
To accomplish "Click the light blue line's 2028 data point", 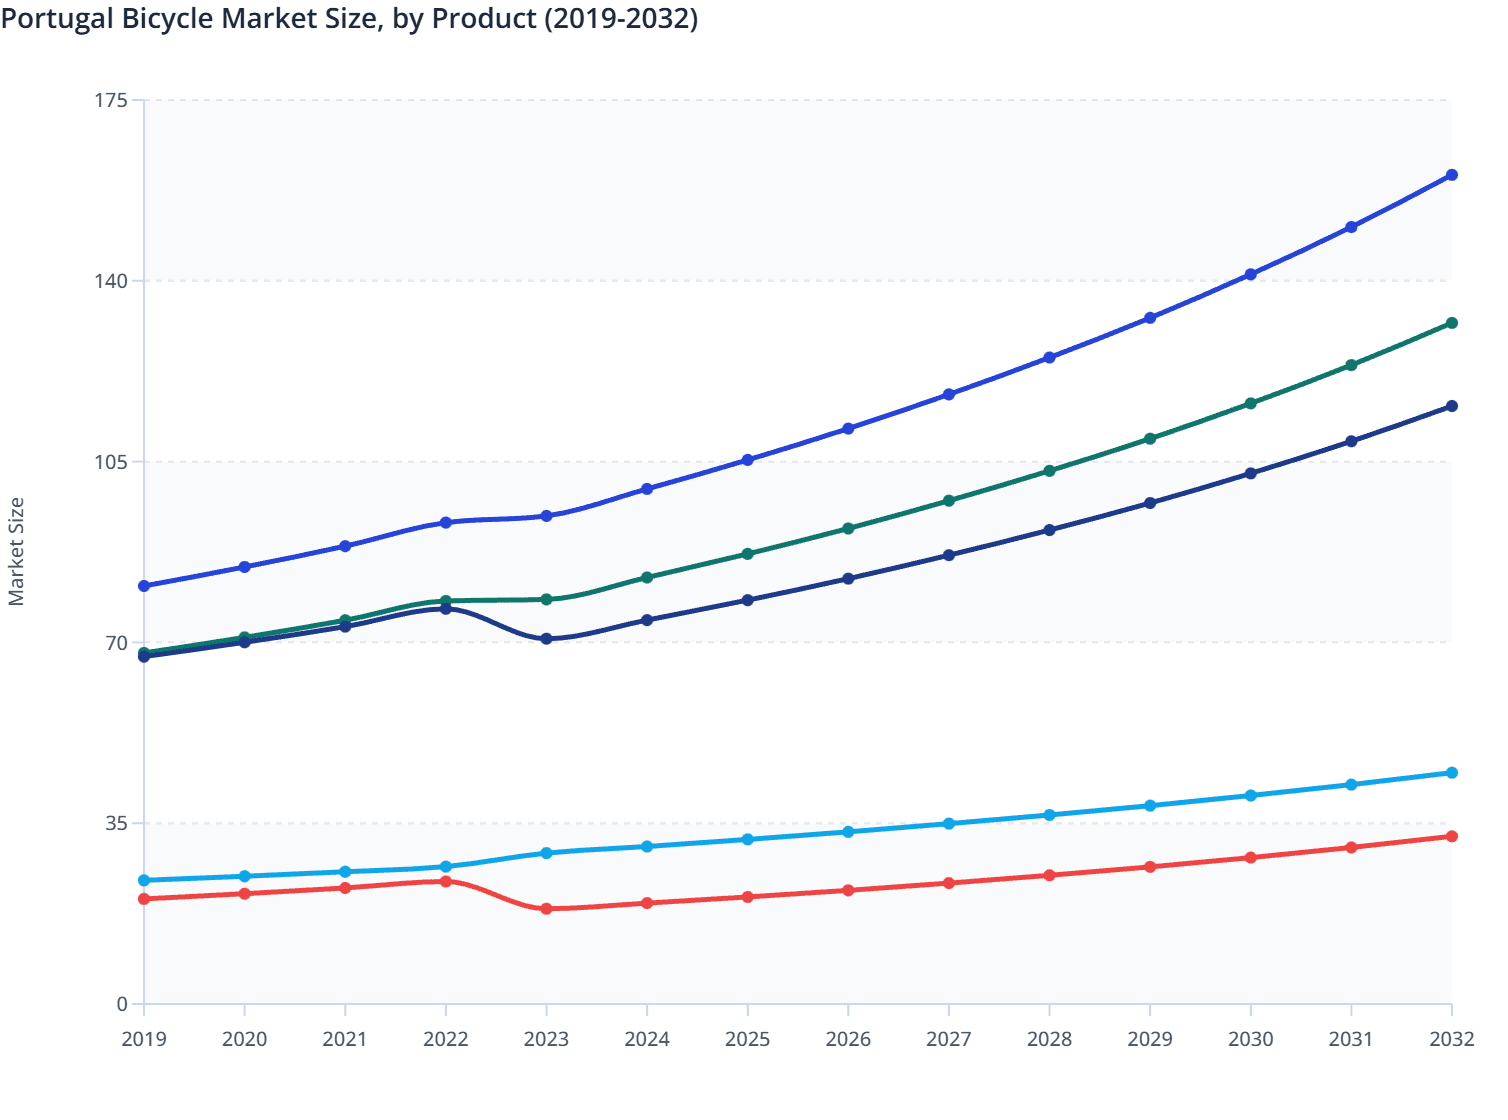I will point(1048,816).
